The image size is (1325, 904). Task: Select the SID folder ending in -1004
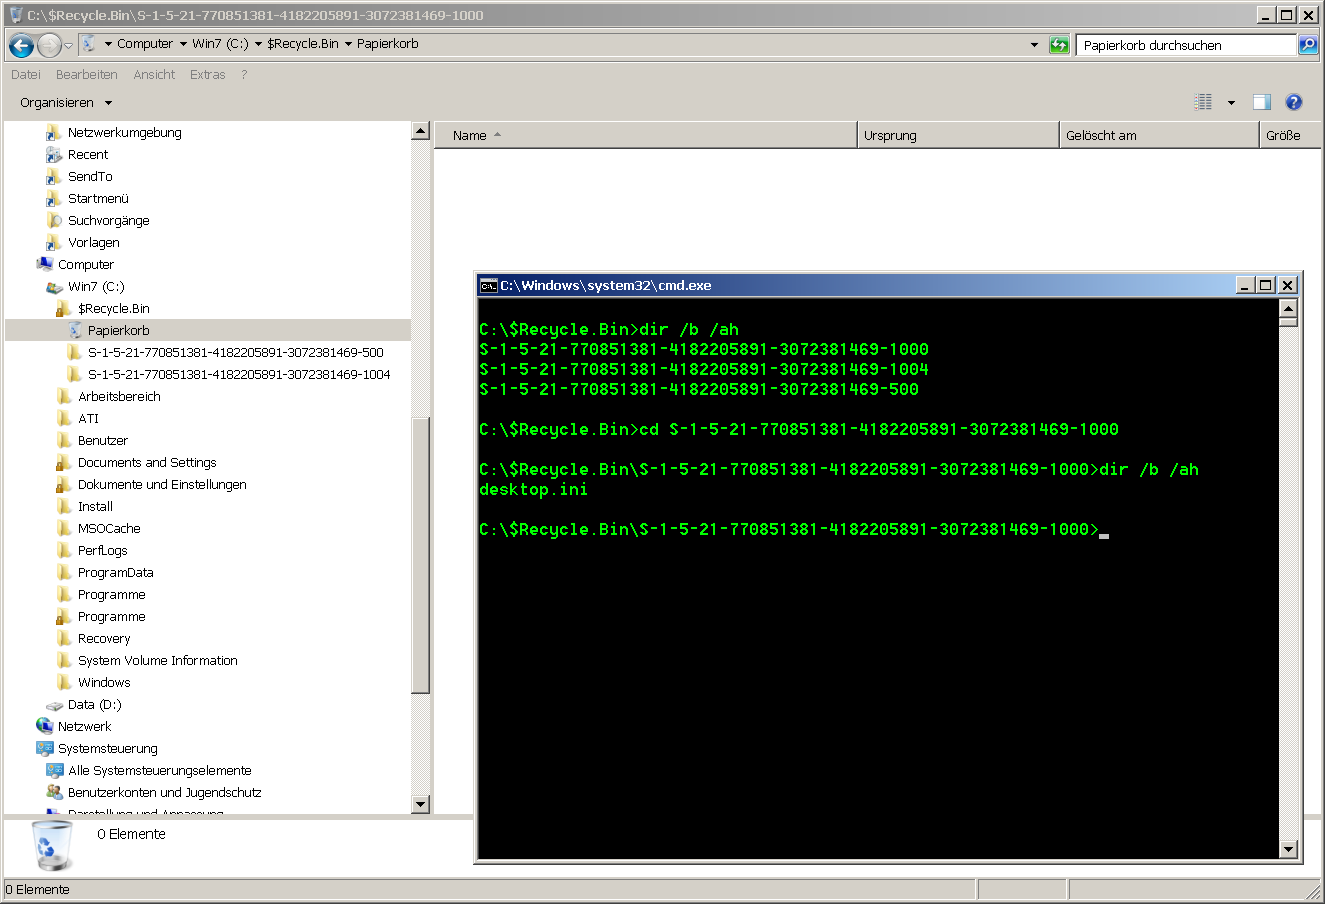click(x=239, y=374)
